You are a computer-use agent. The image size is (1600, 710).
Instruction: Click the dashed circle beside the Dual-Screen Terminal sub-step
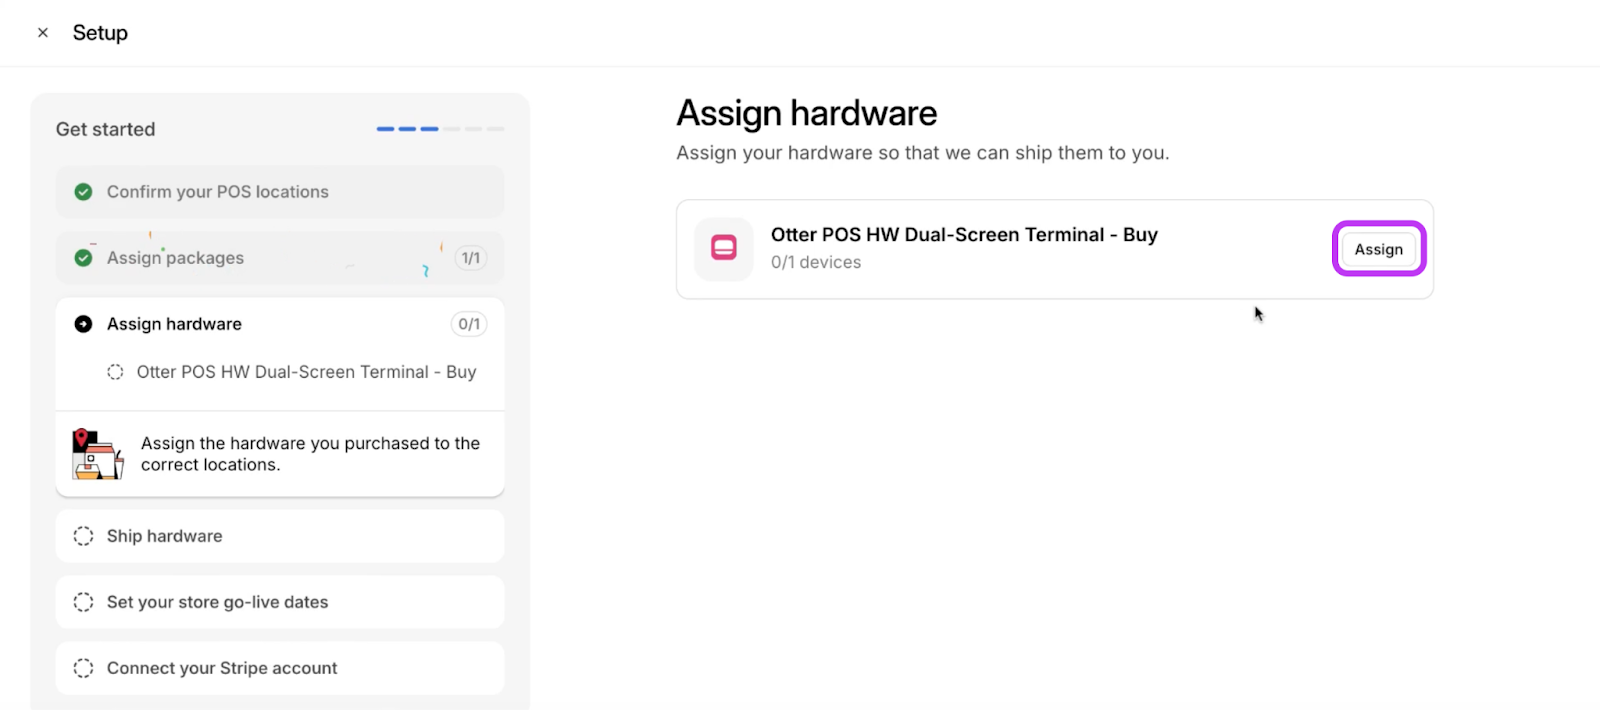(x=116, y=372)
